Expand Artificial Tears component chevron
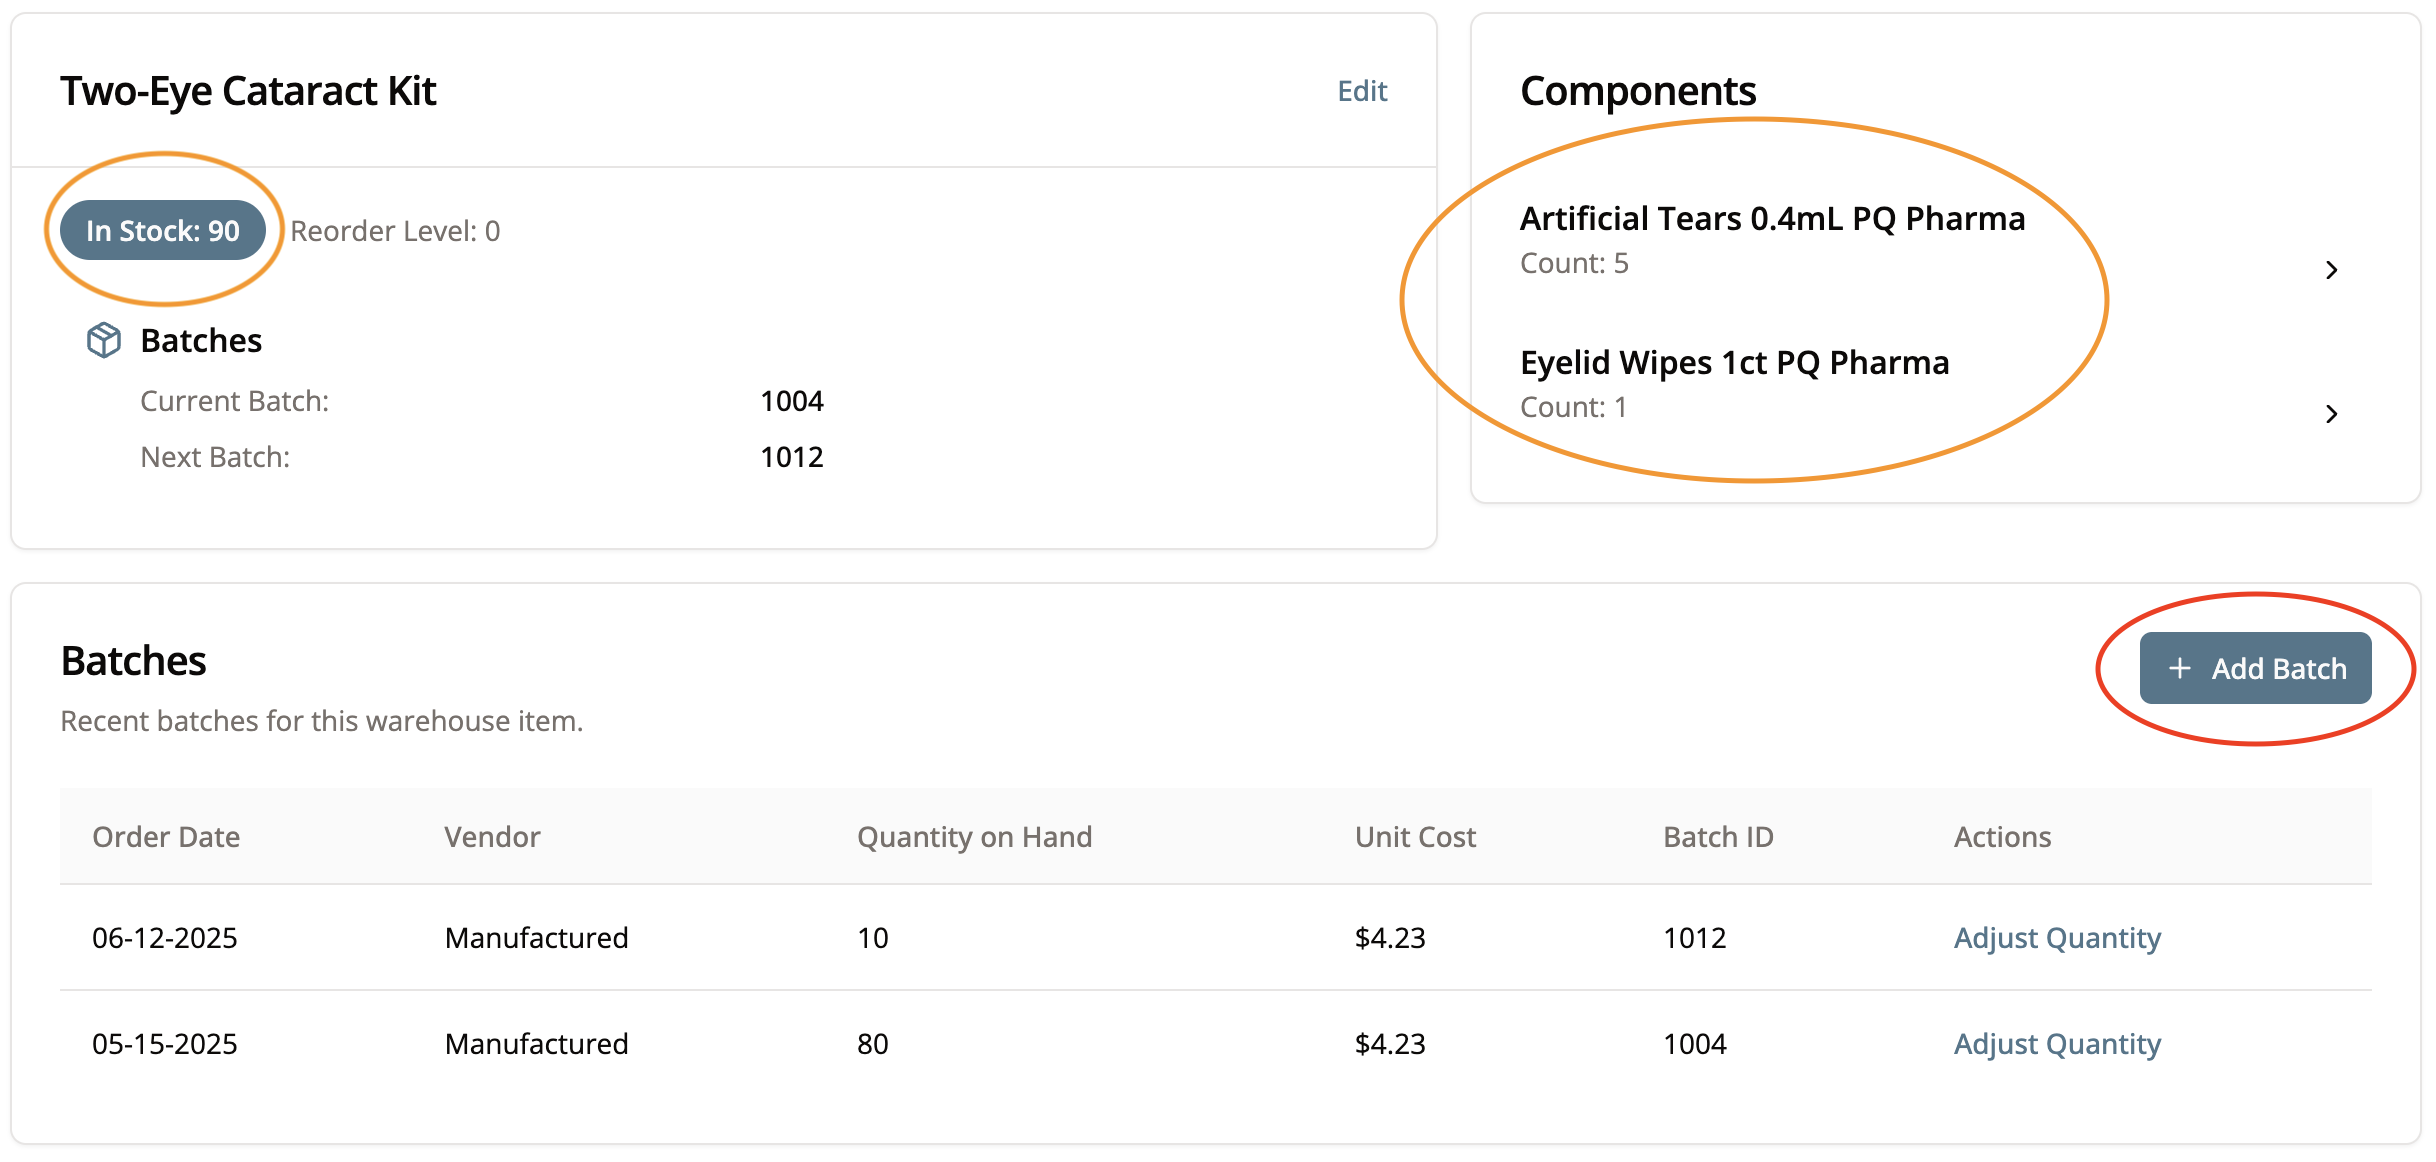The image size is (2436, 1162). (x=2331, y=270)
